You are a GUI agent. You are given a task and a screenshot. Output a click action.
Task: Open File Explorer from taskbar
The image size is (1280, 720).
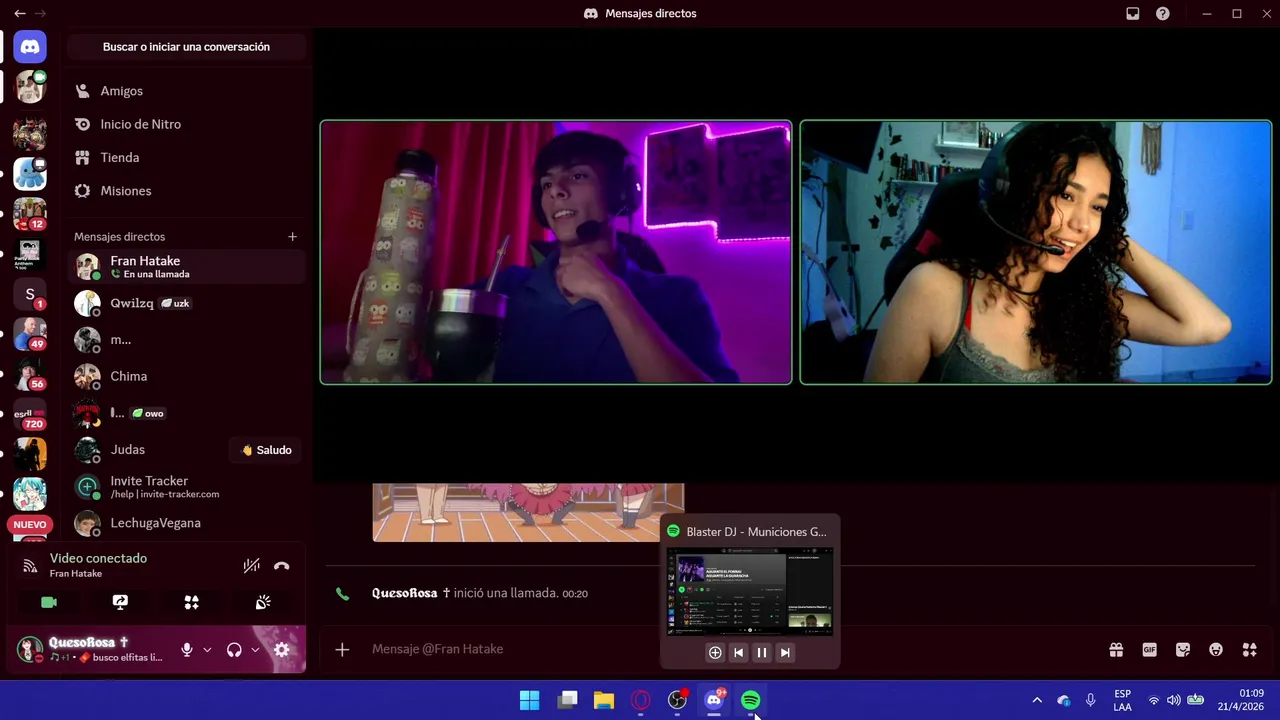point(604,700)
